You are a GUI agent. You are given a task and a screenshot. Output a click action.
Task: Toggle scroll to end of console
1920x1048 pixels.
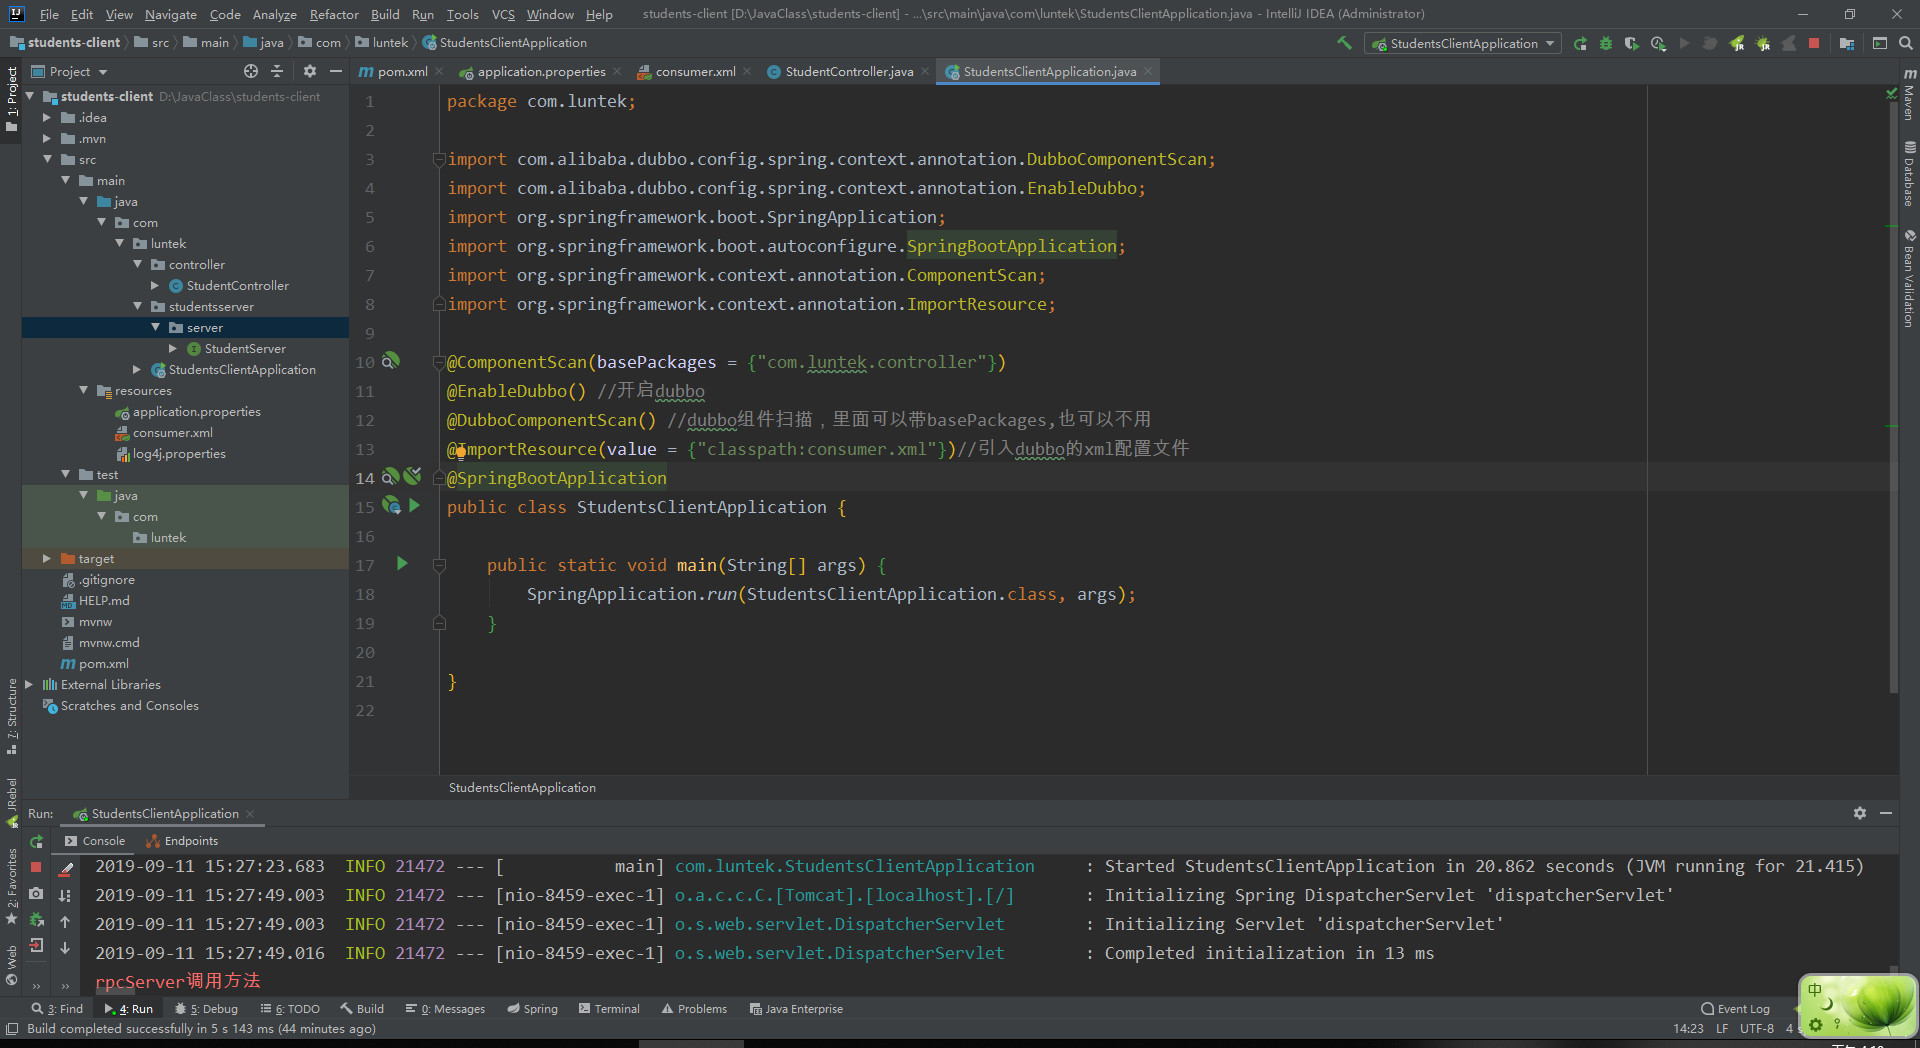[65, 896]
